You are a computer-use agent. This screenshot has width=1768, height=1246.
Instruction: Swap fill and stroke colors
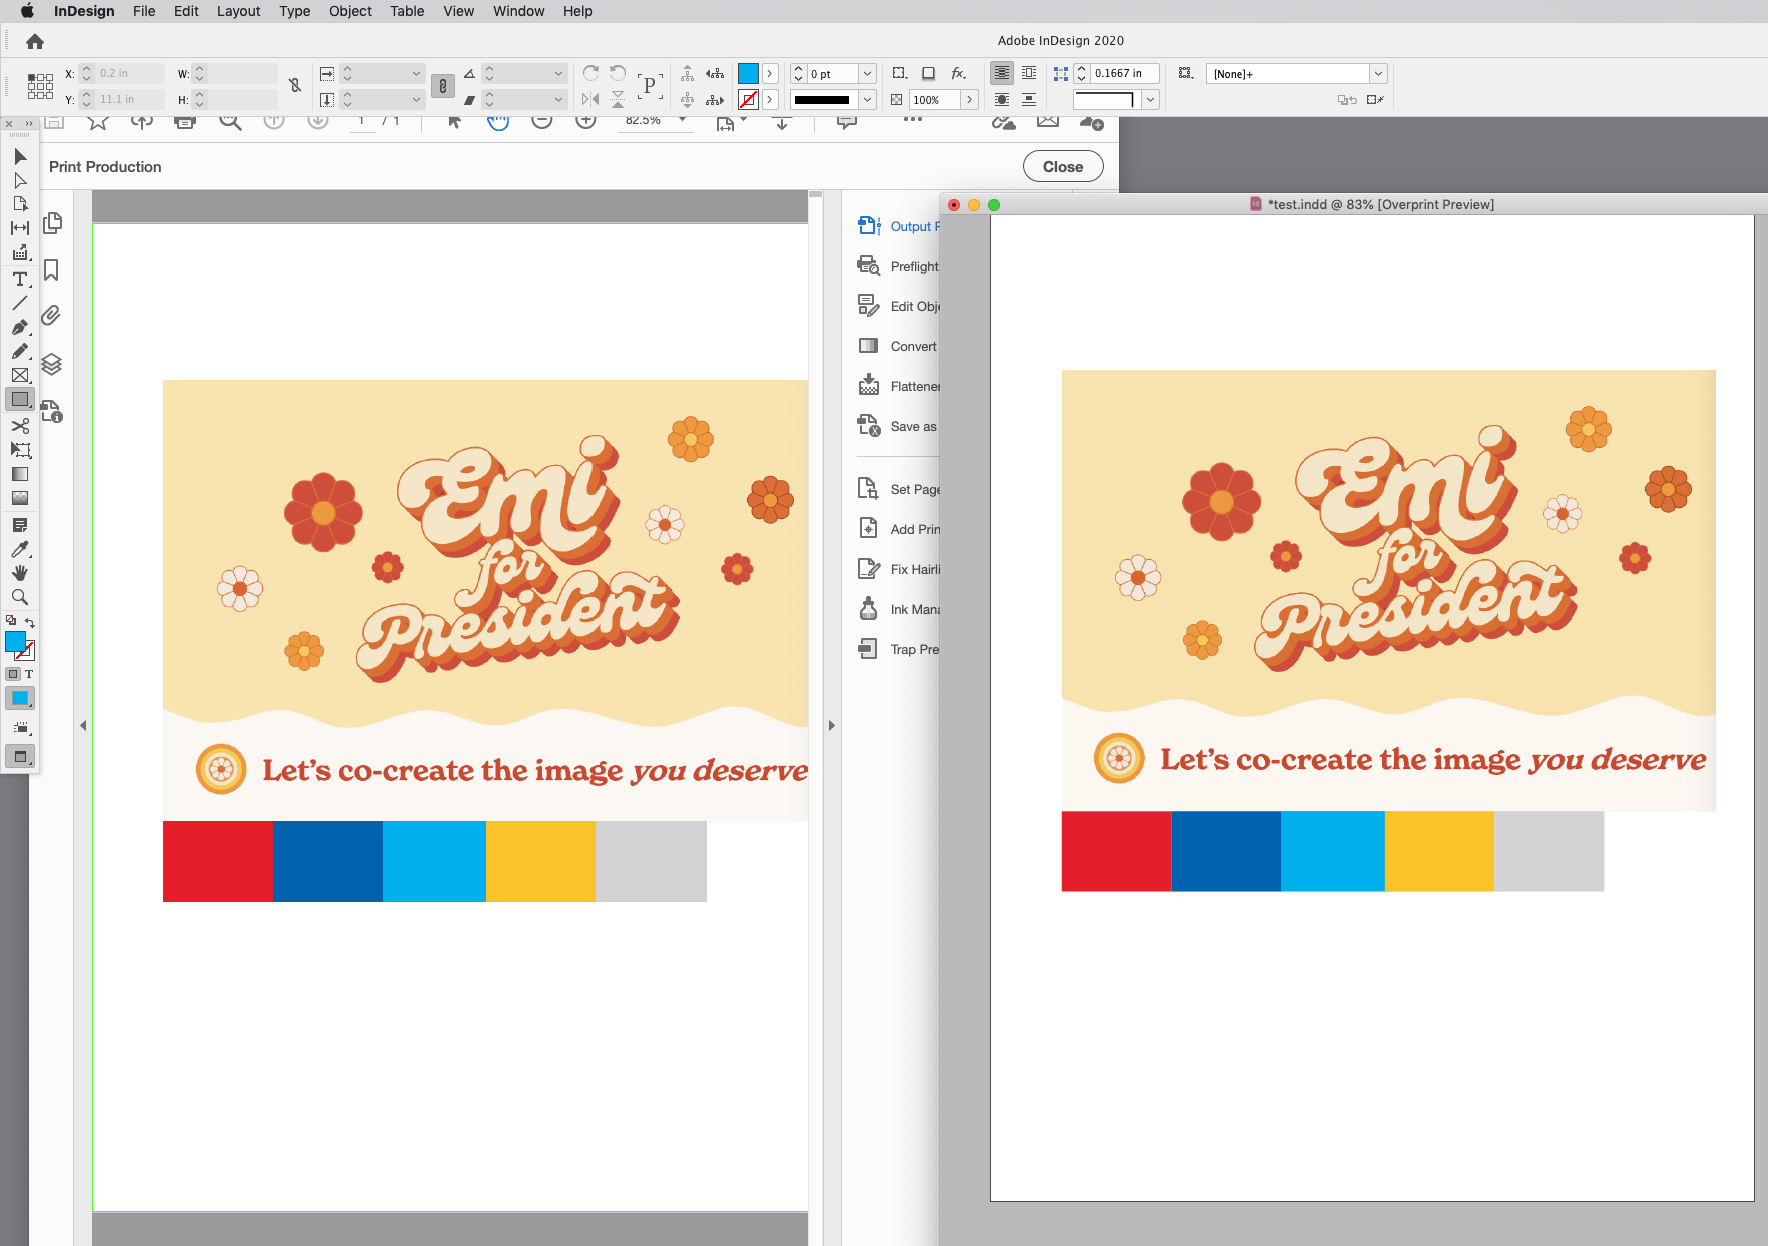pos(30,621)
